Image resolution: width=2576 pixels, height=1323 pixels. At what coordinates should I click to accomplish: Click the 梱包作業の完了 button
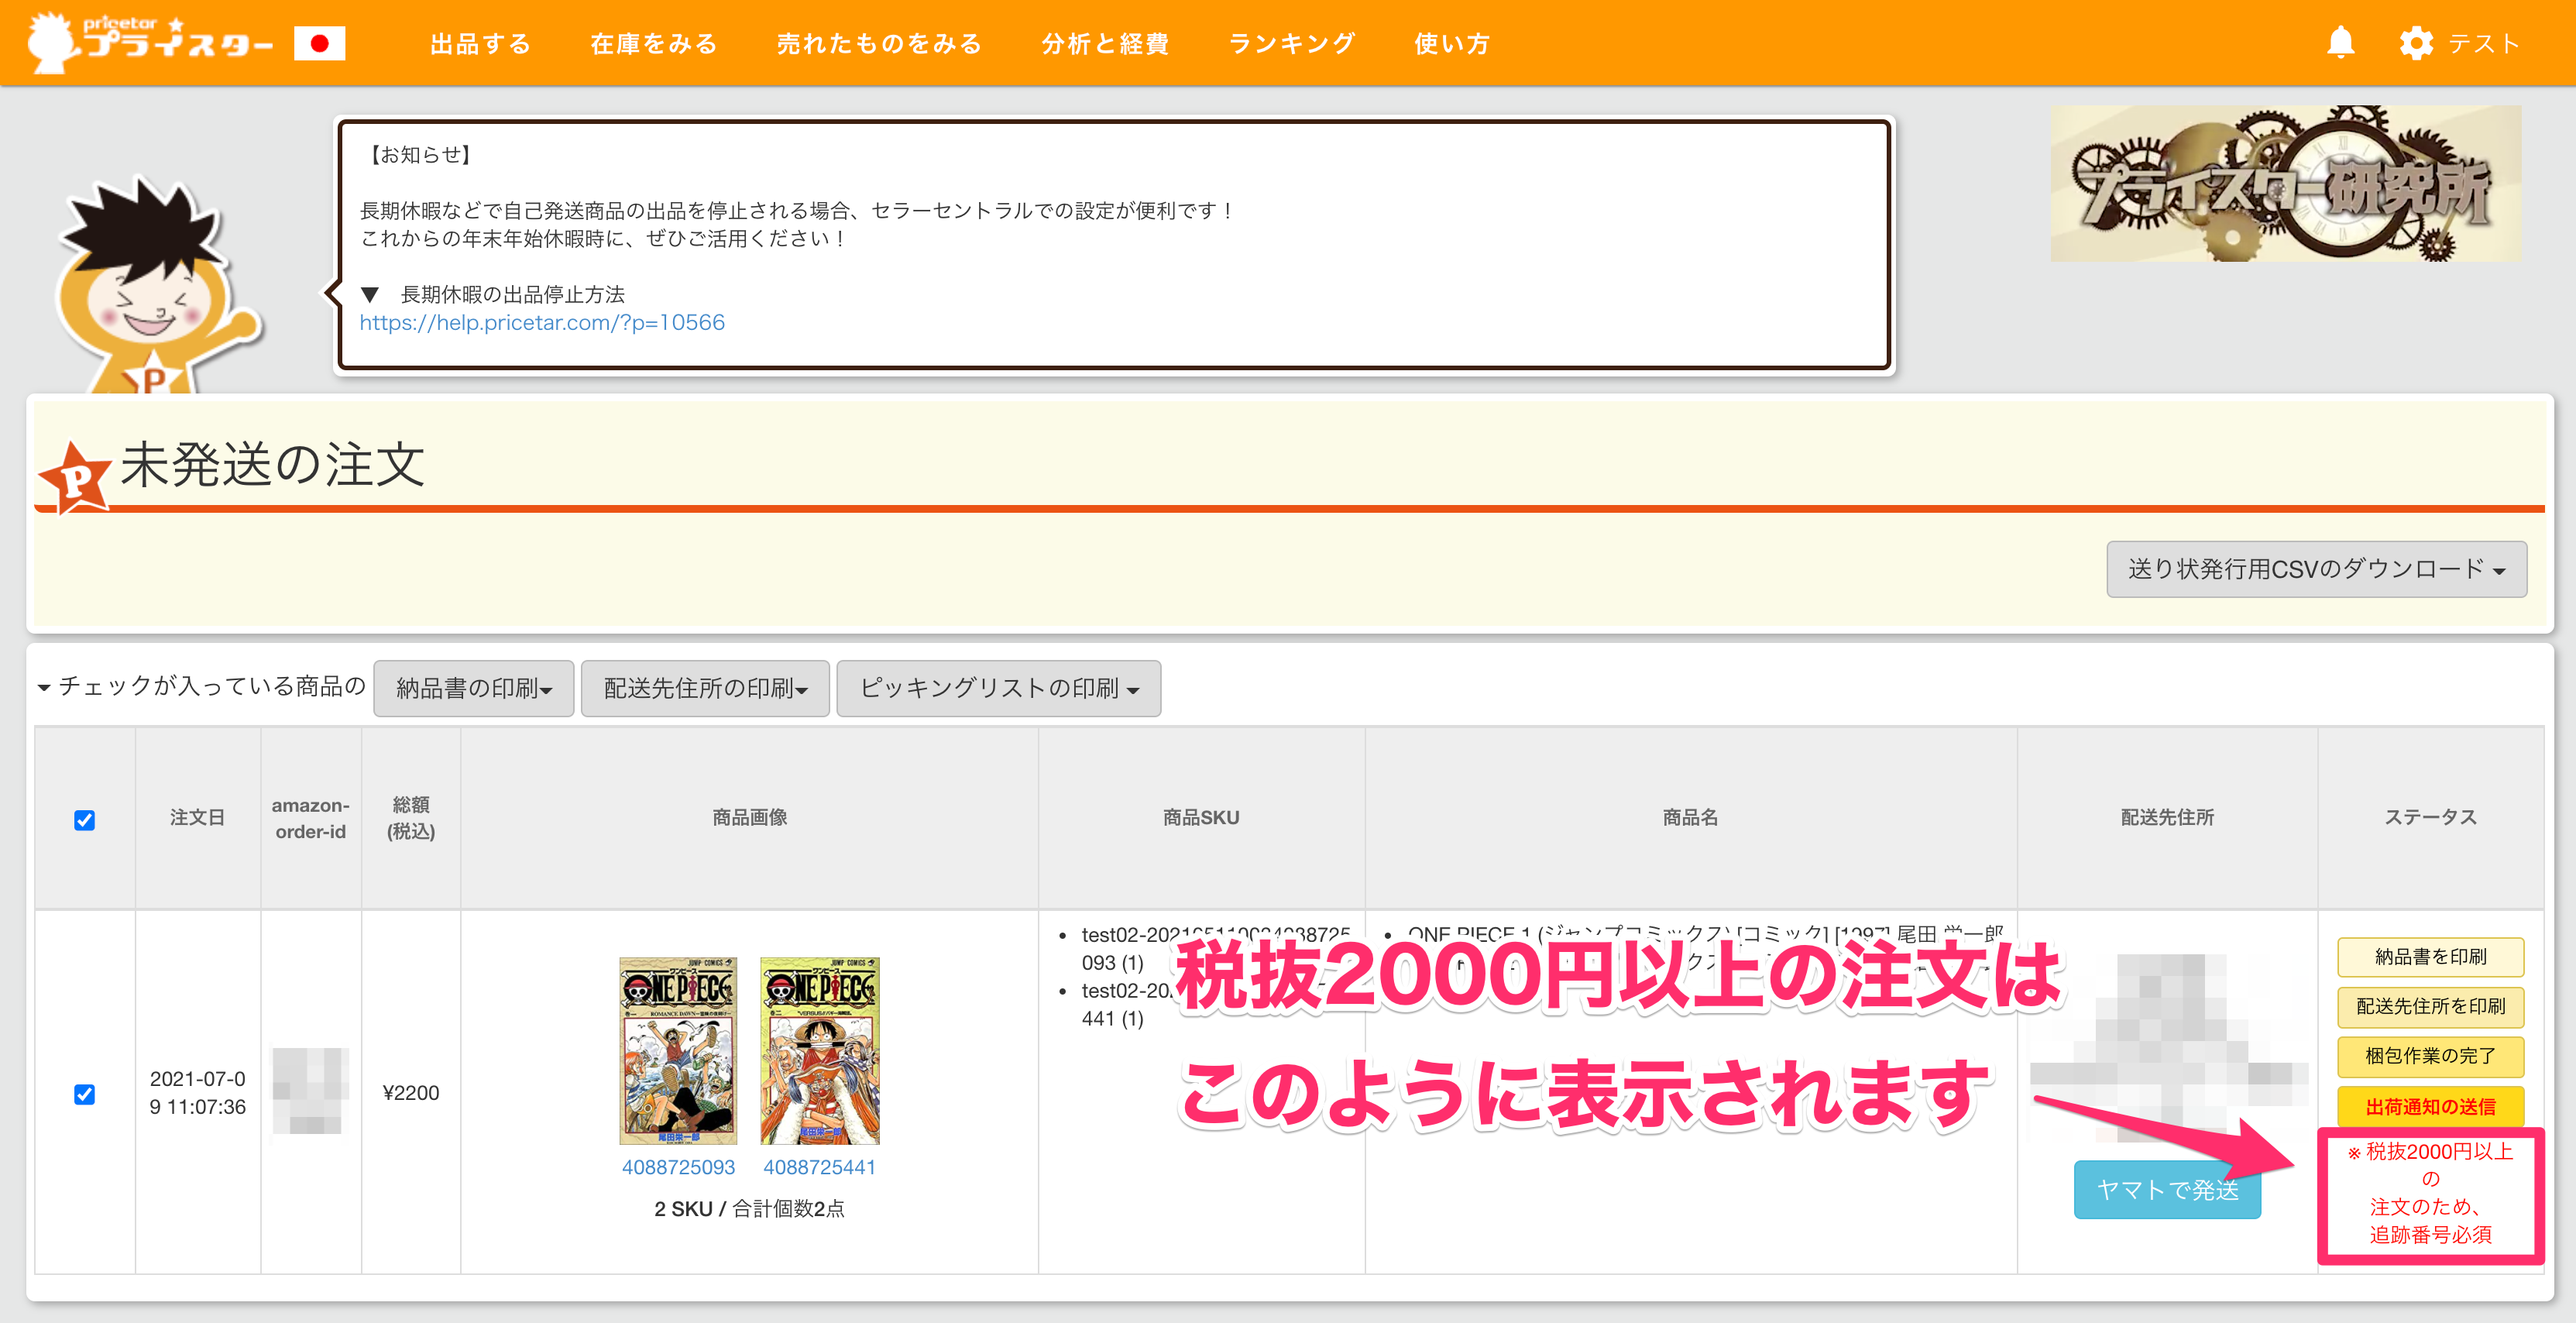click(2431, 1056)
